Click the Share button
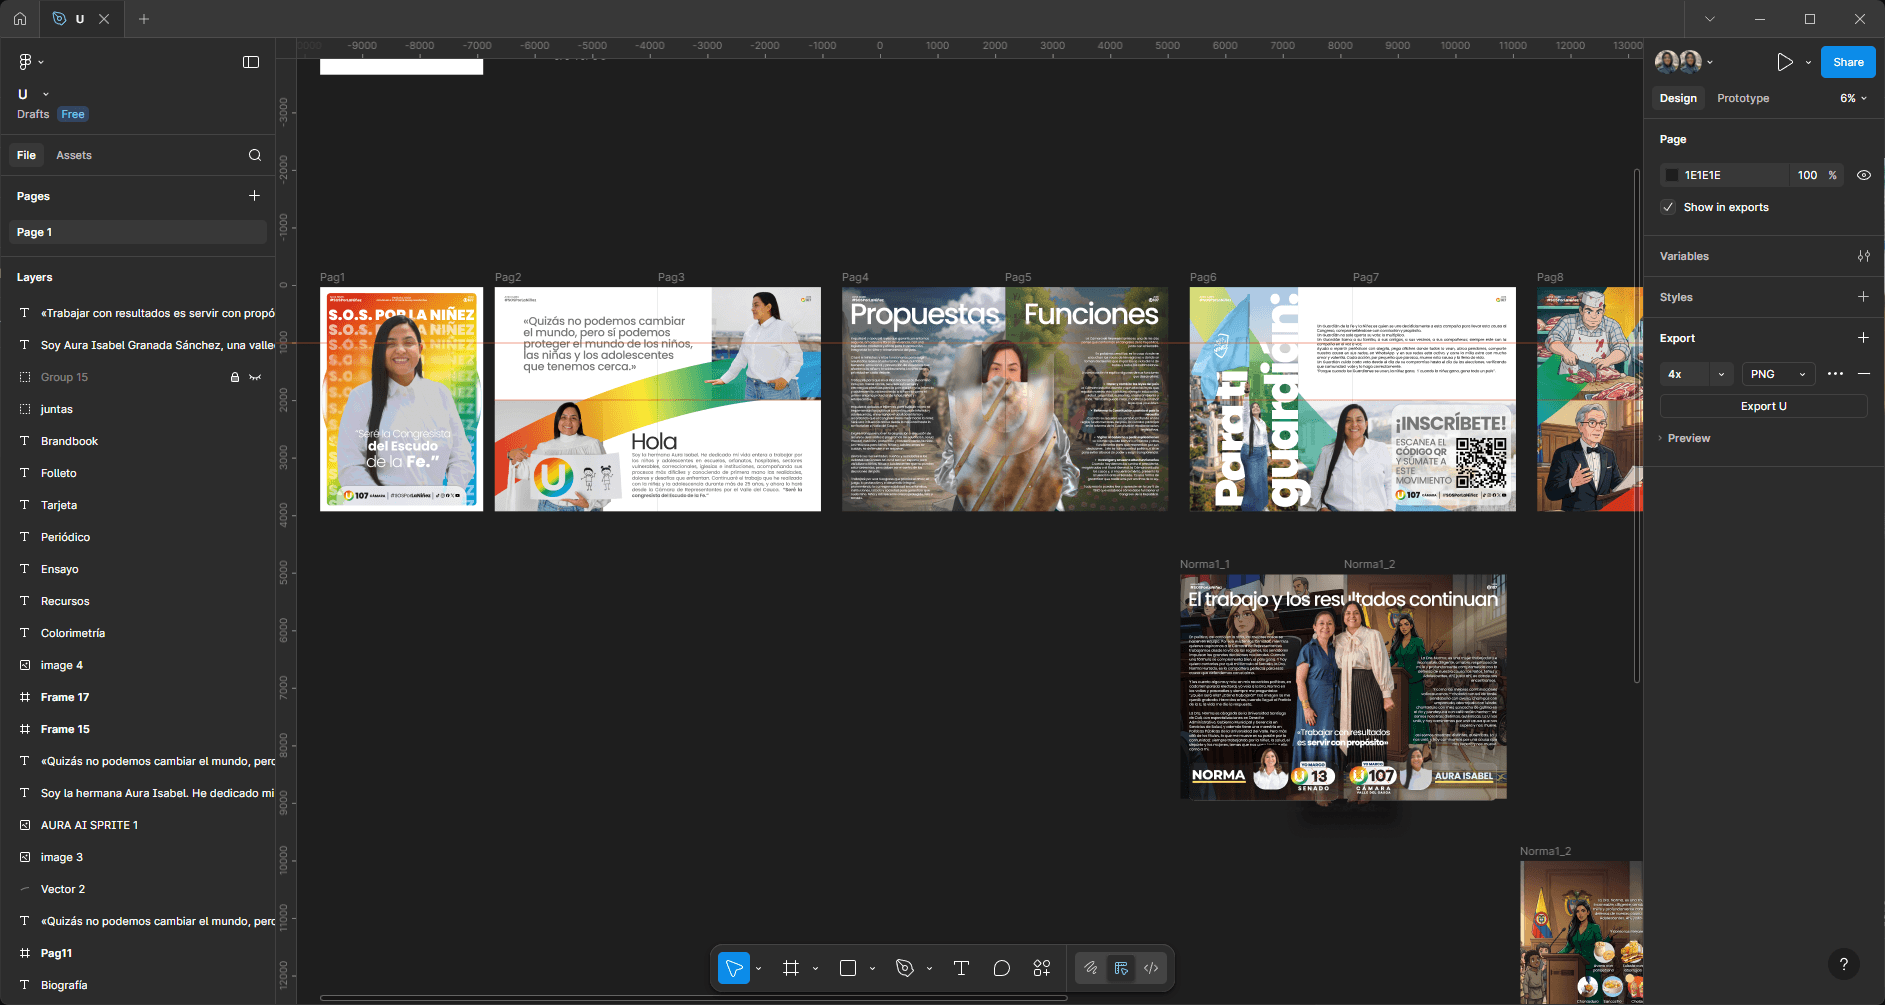1885x1005 pixels. (x=1848, y=62)
